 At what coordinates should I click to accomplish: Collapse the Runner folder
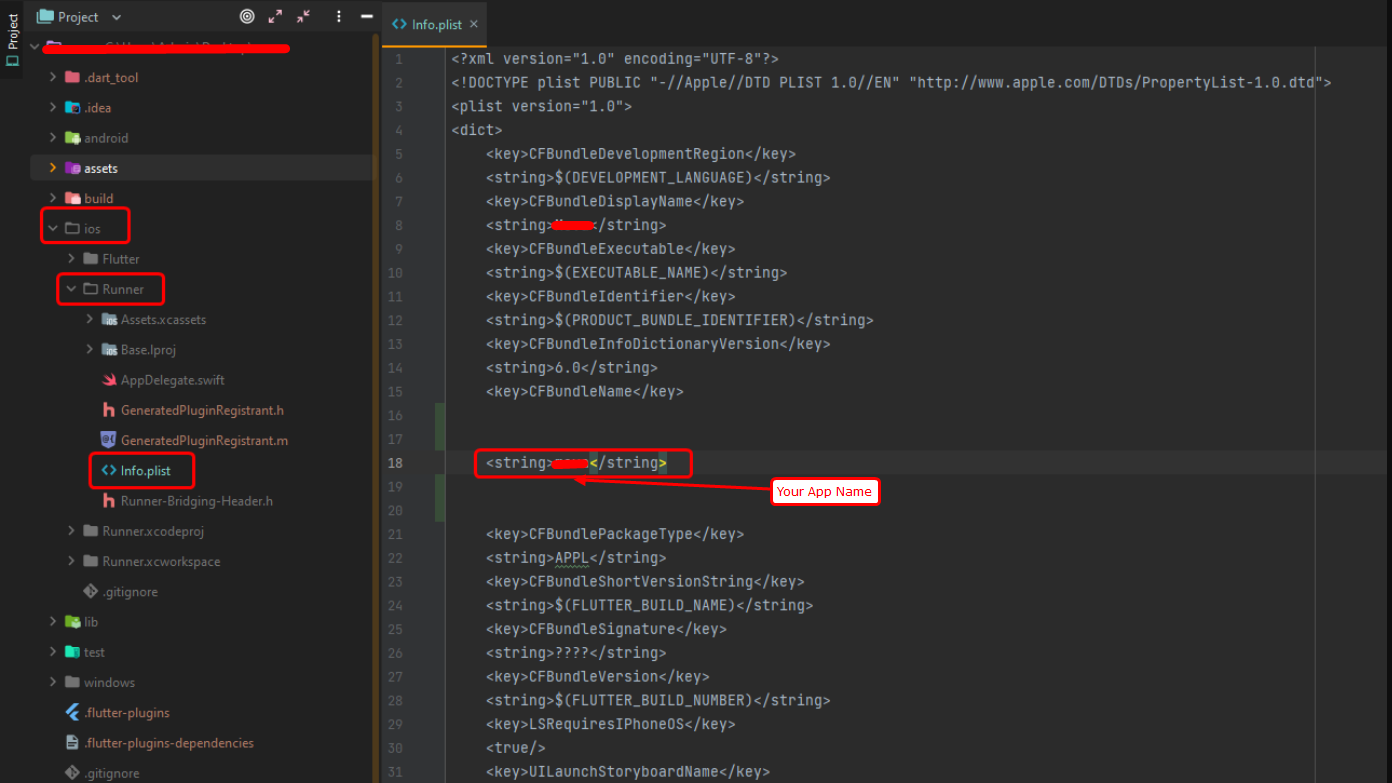click(71, 289)
